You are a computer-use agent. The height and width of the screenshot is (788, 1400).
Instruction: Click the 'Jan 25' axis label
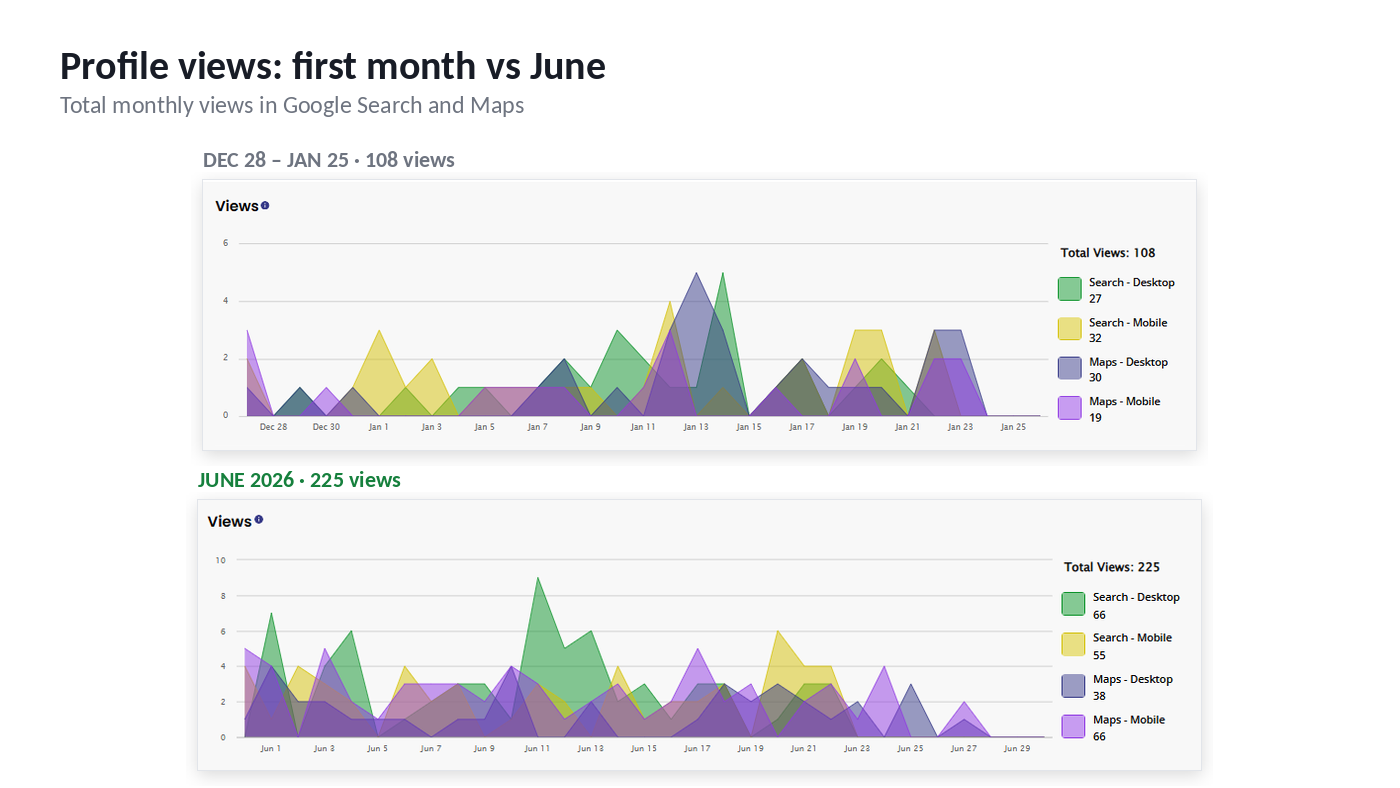point(1013,427)
